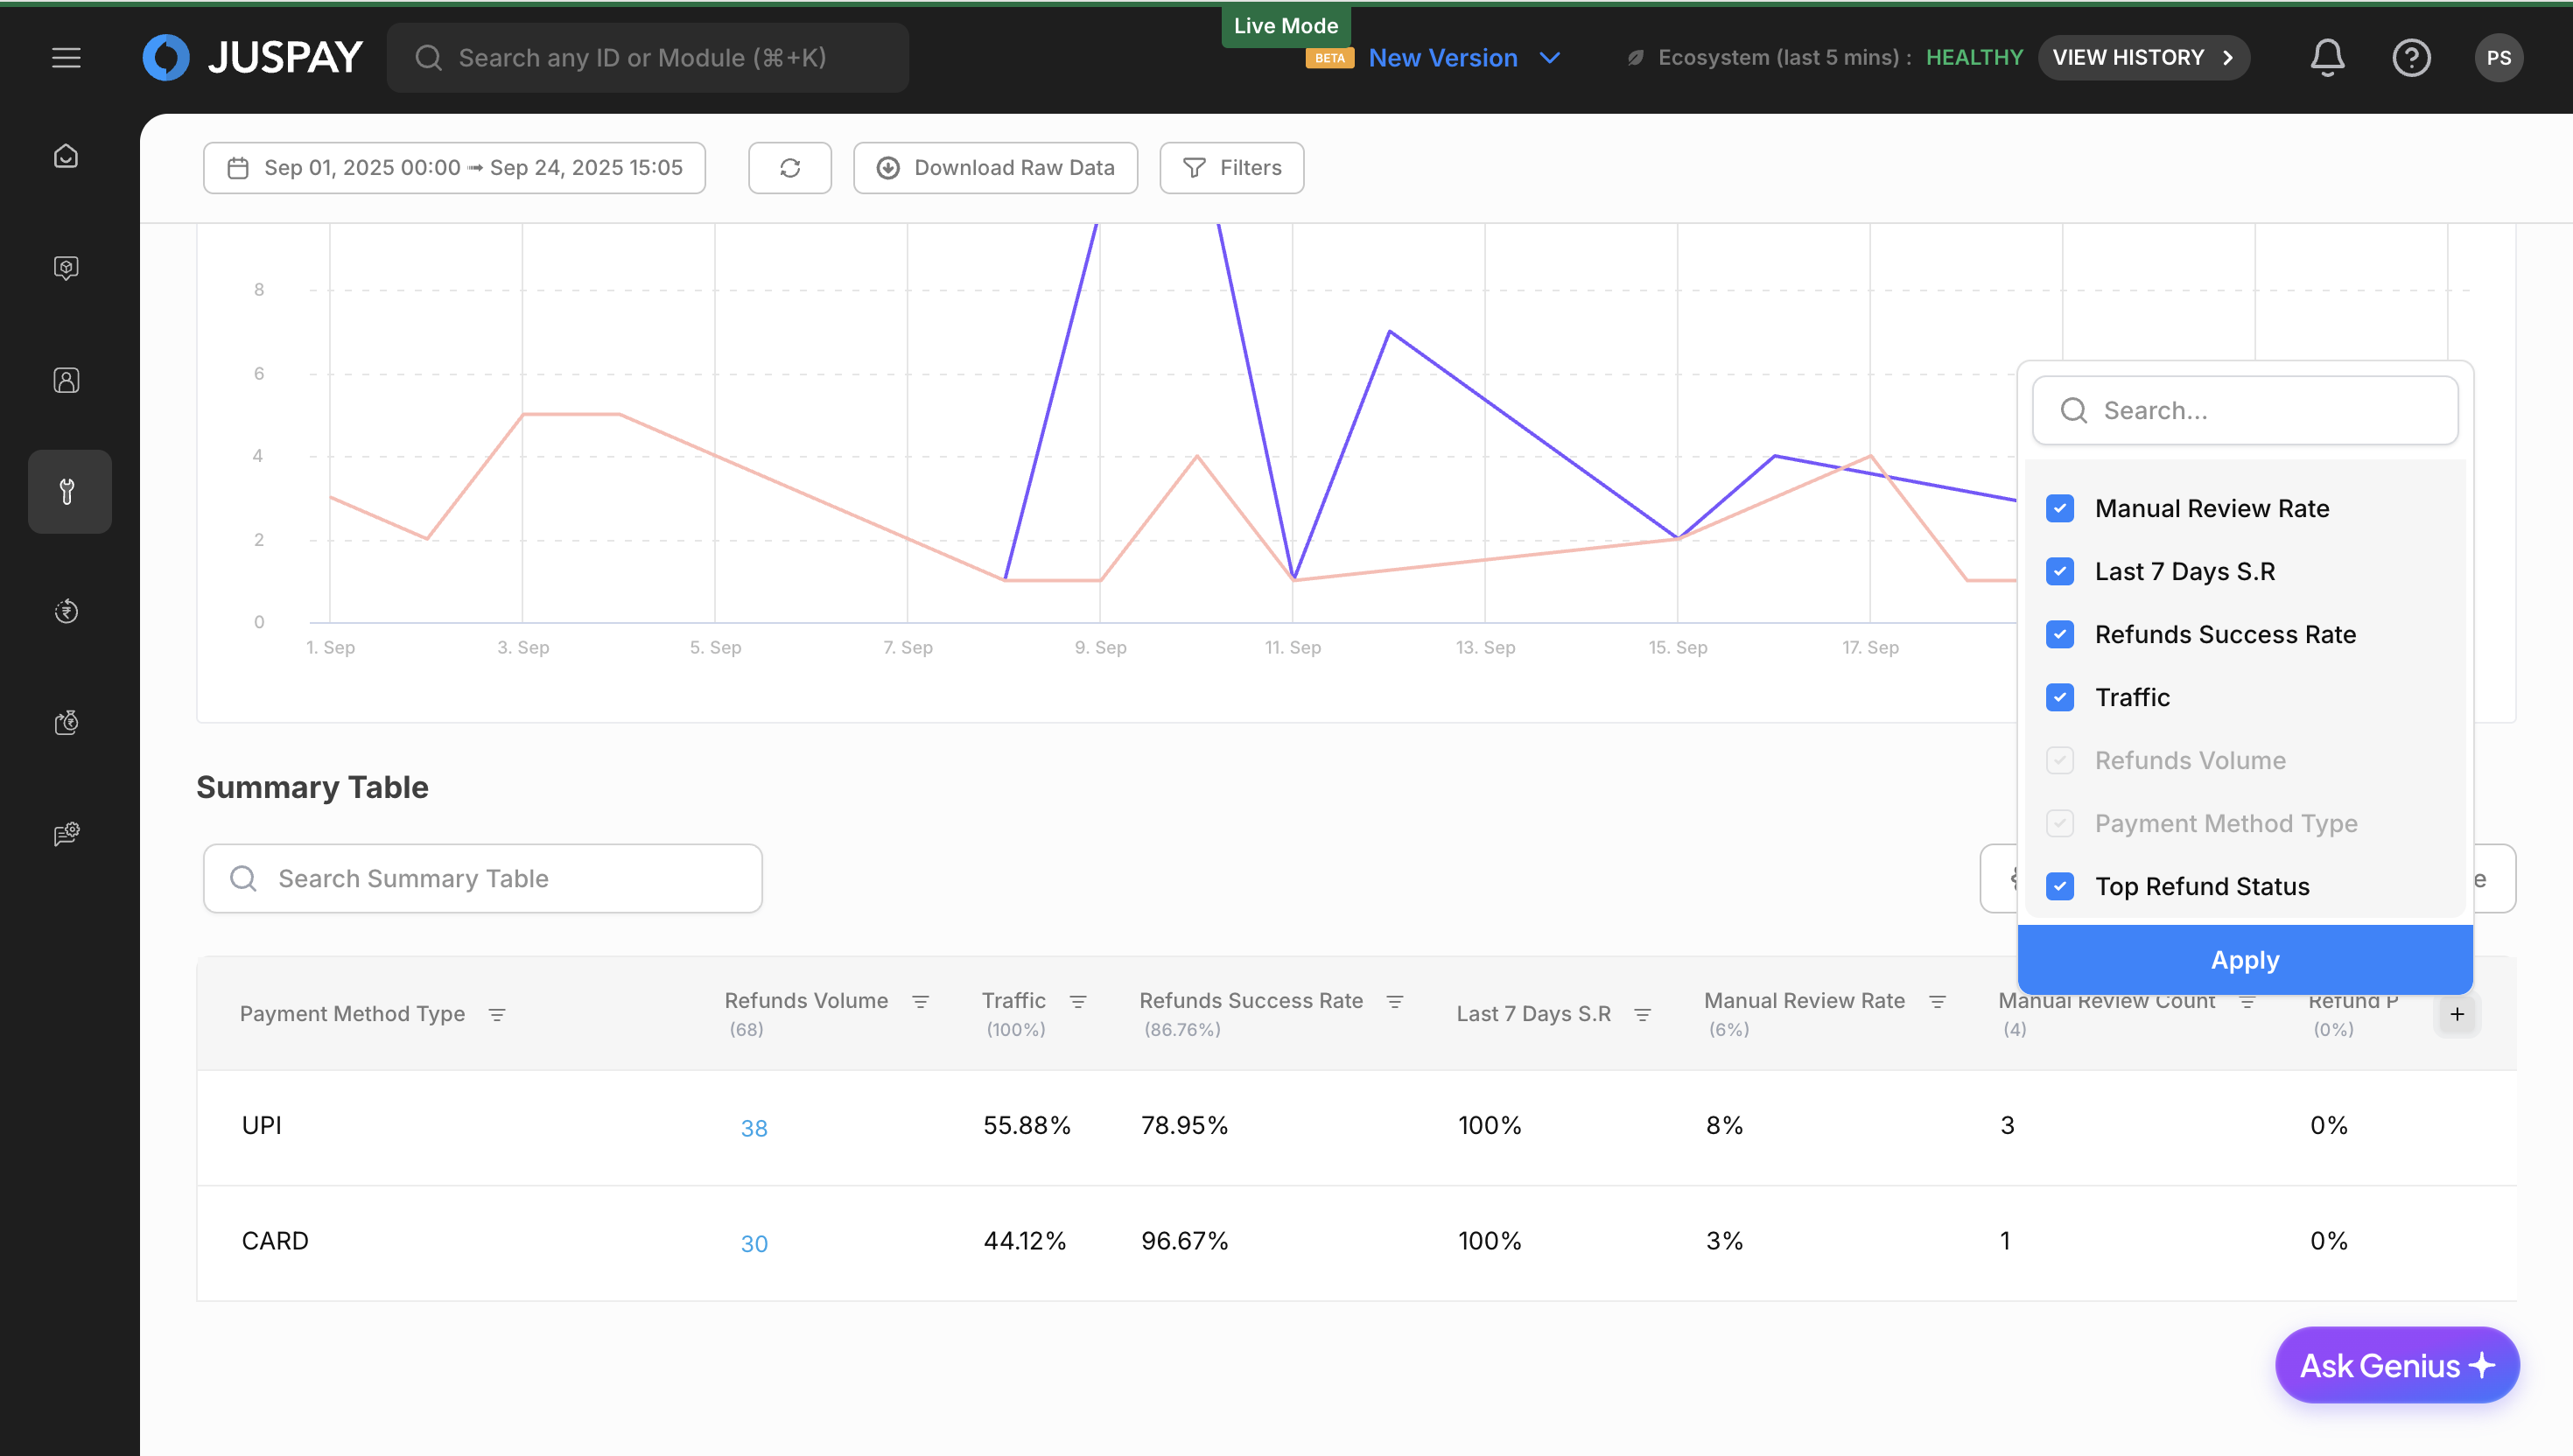Image resolution: width=2573 pixels, height=1456 pixels.
Task: Open the chat settings sidebar icon
Action: point(66,834)
